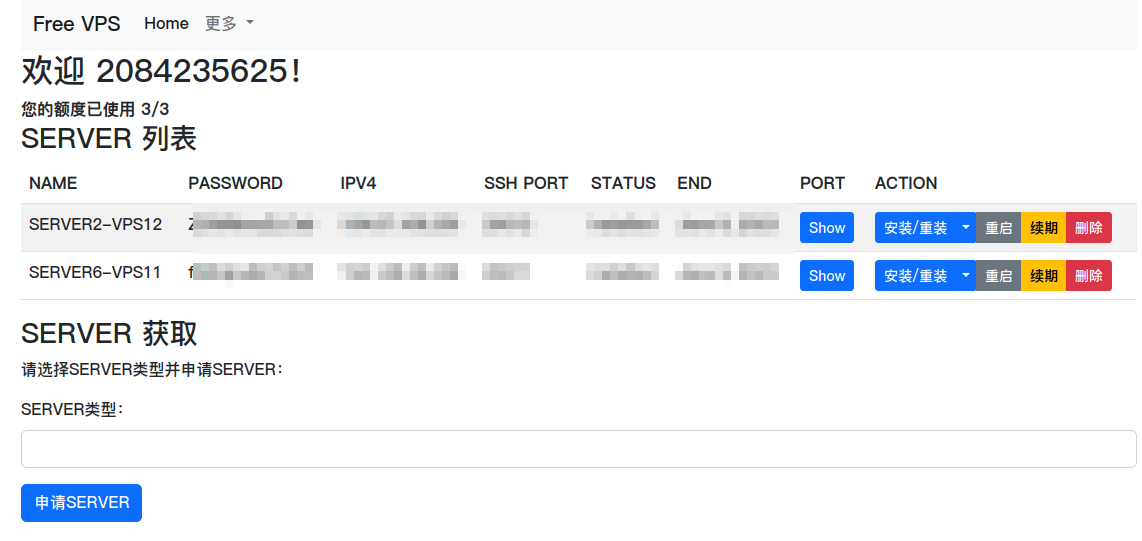The image size is (1142, 541).
Task: Click the Free VPS brand link
Action: 76,24
